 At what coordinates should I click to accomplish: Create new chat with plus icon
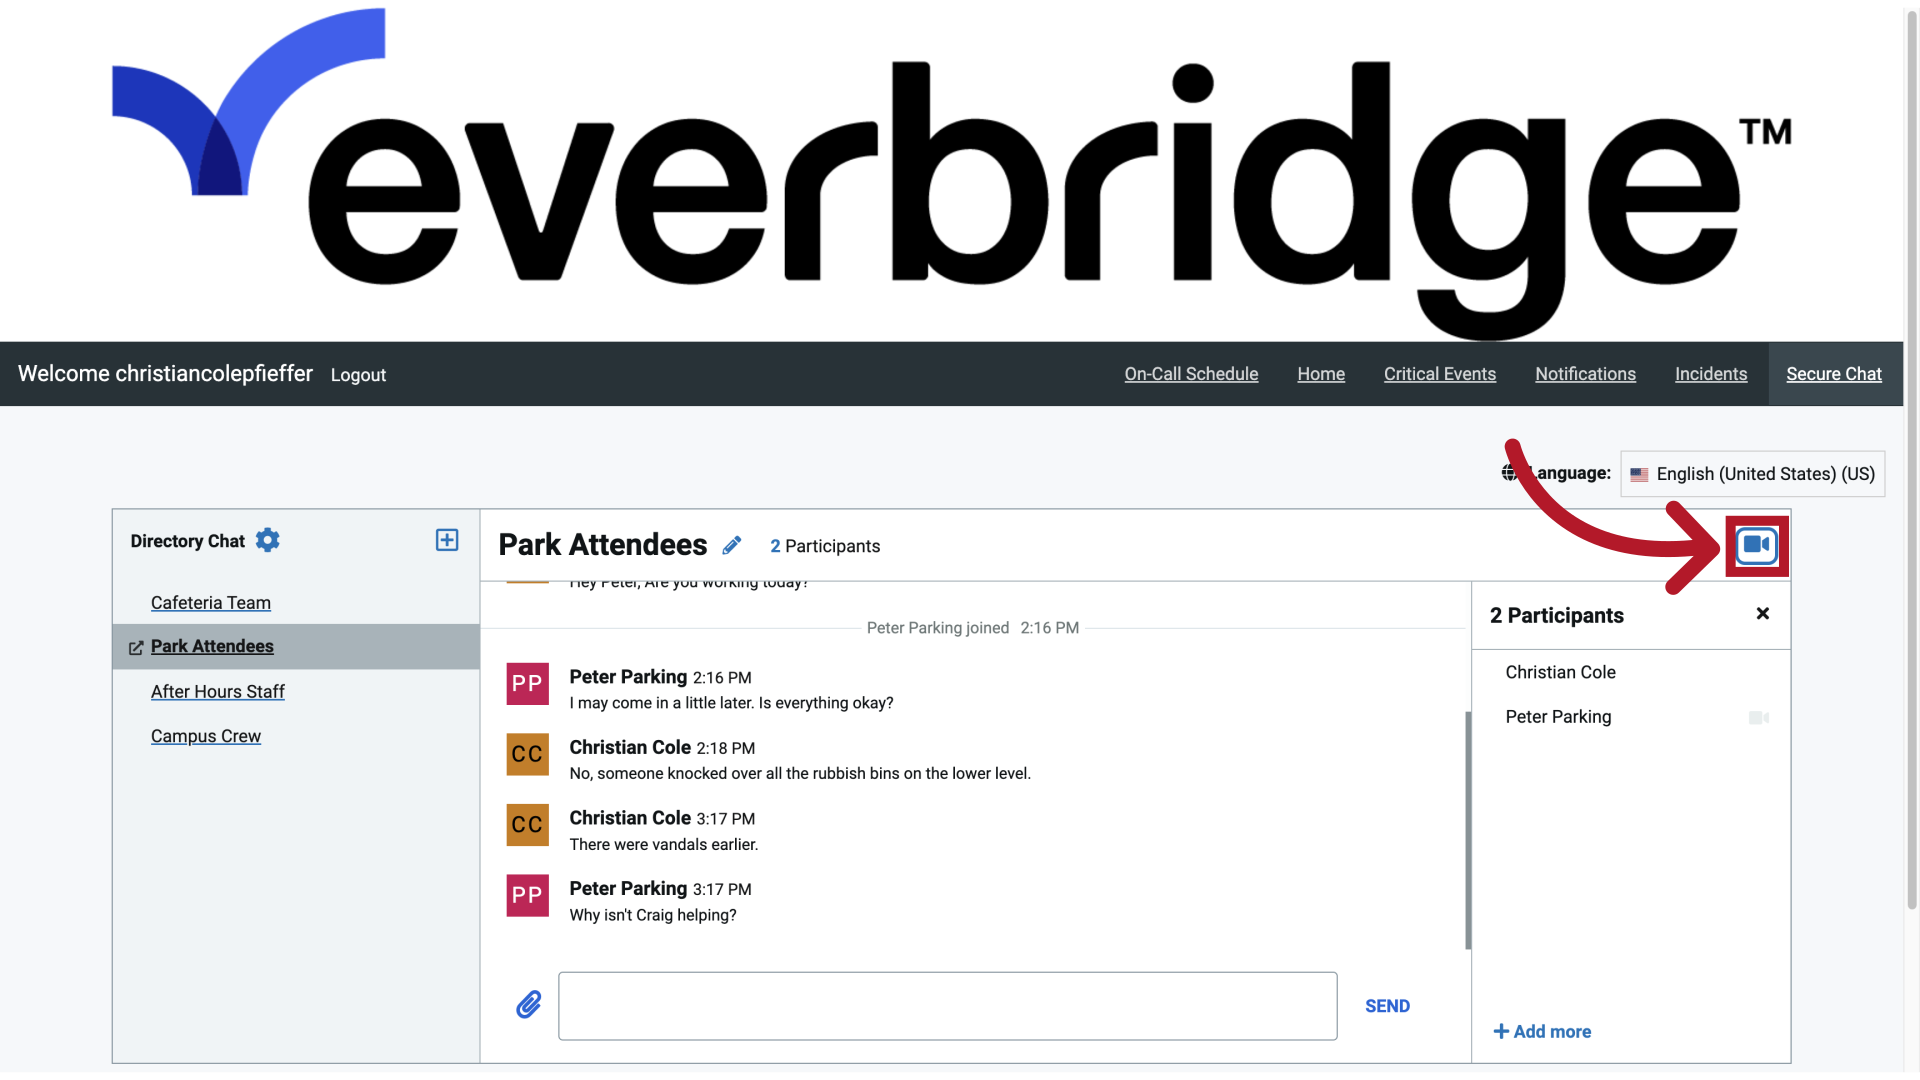447,540
